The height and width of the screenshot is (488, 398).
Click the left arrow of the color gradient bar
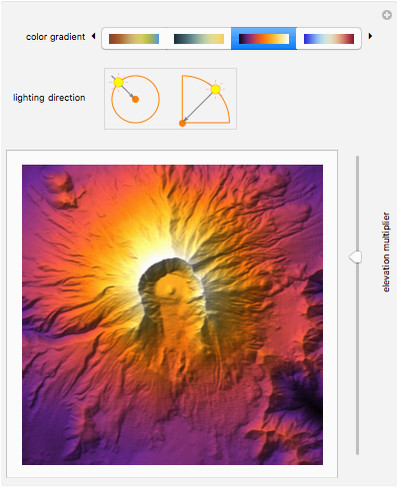point(94,36)
